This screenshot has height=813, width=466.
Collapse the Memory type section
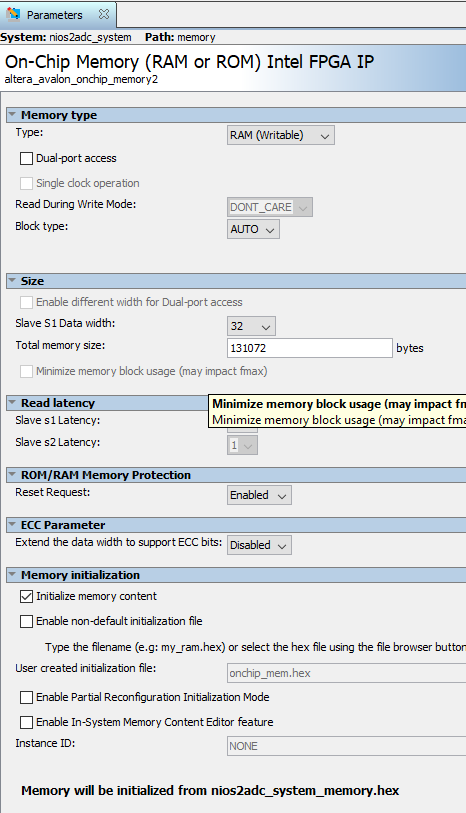point(12,115)
